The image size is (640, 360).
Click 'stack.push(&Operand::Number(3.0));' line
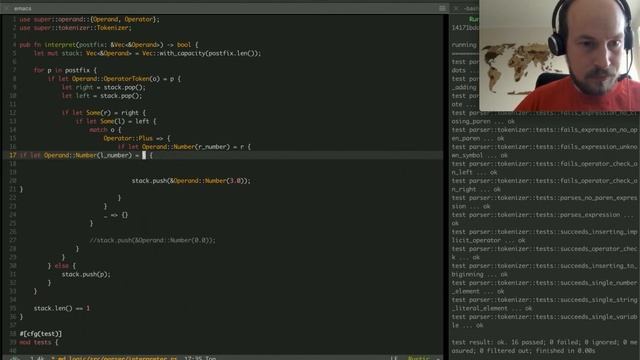(x=191, y=181)
